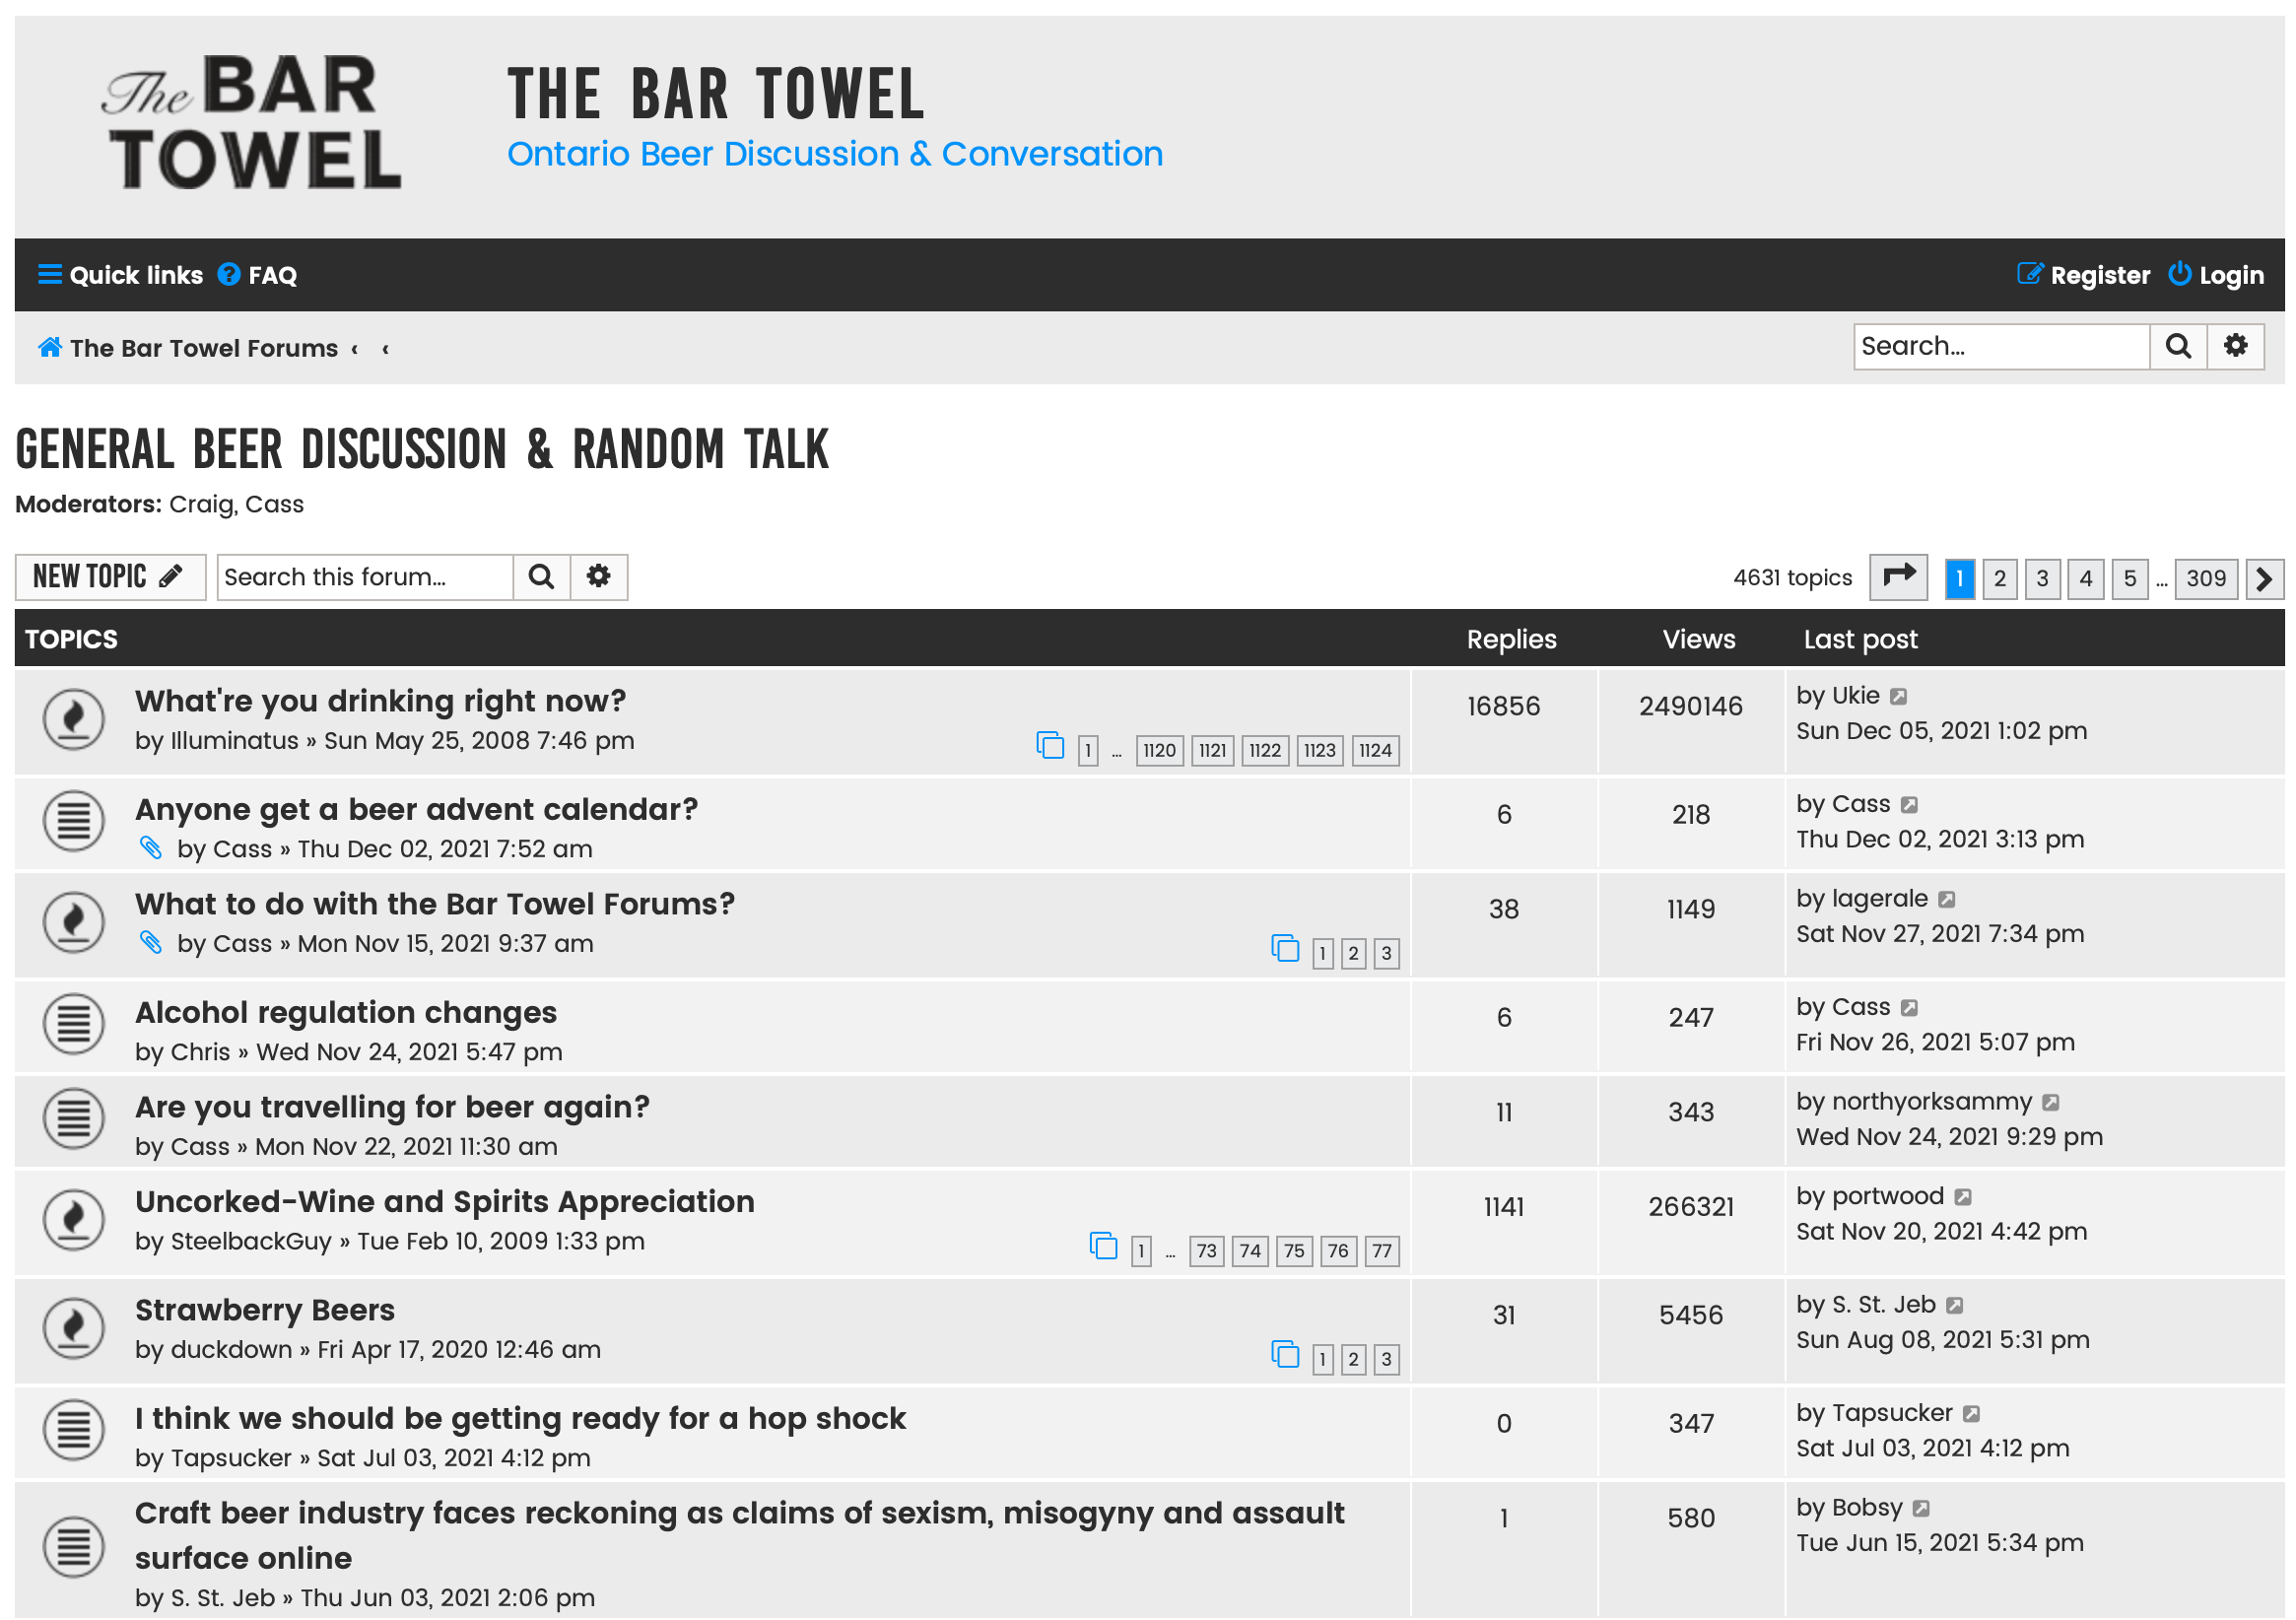Viewport: 2296px width, 1620px height.
Task: Open moderator Craig's profile
Action: (200, 505)
